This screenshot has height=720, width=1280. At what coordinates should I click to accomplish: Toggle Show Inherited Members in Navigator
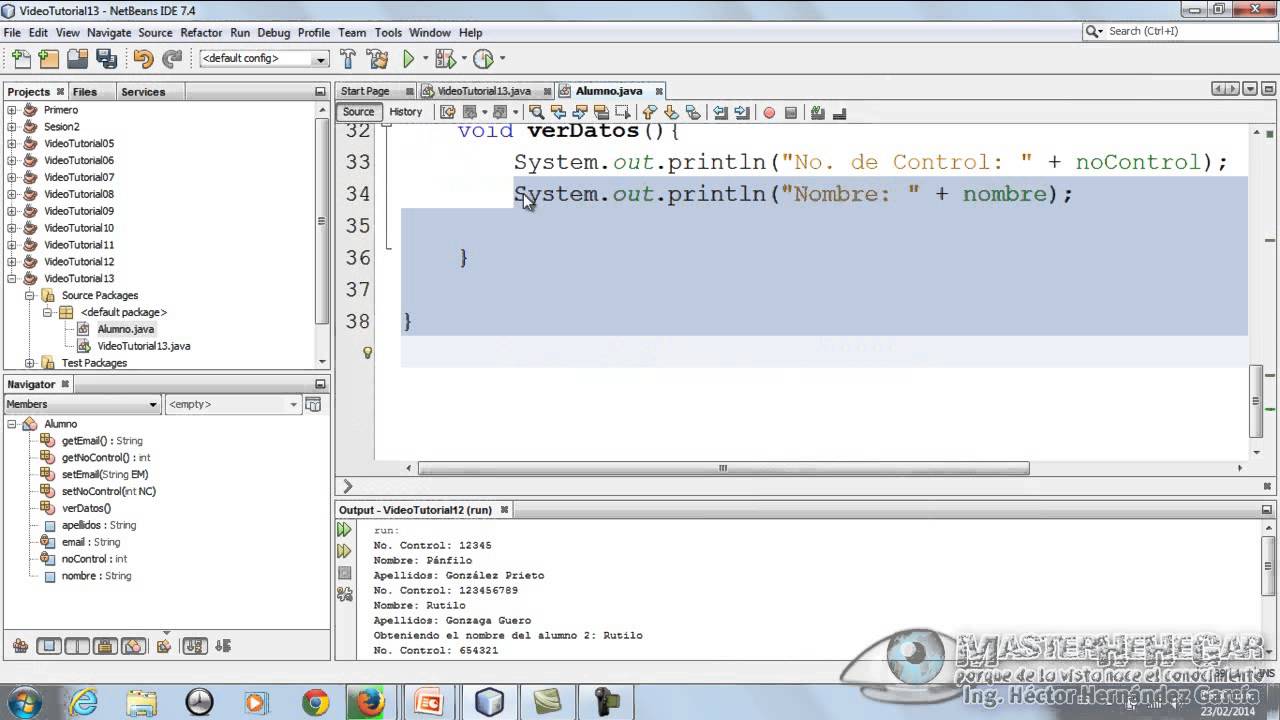tap(20, 646)
